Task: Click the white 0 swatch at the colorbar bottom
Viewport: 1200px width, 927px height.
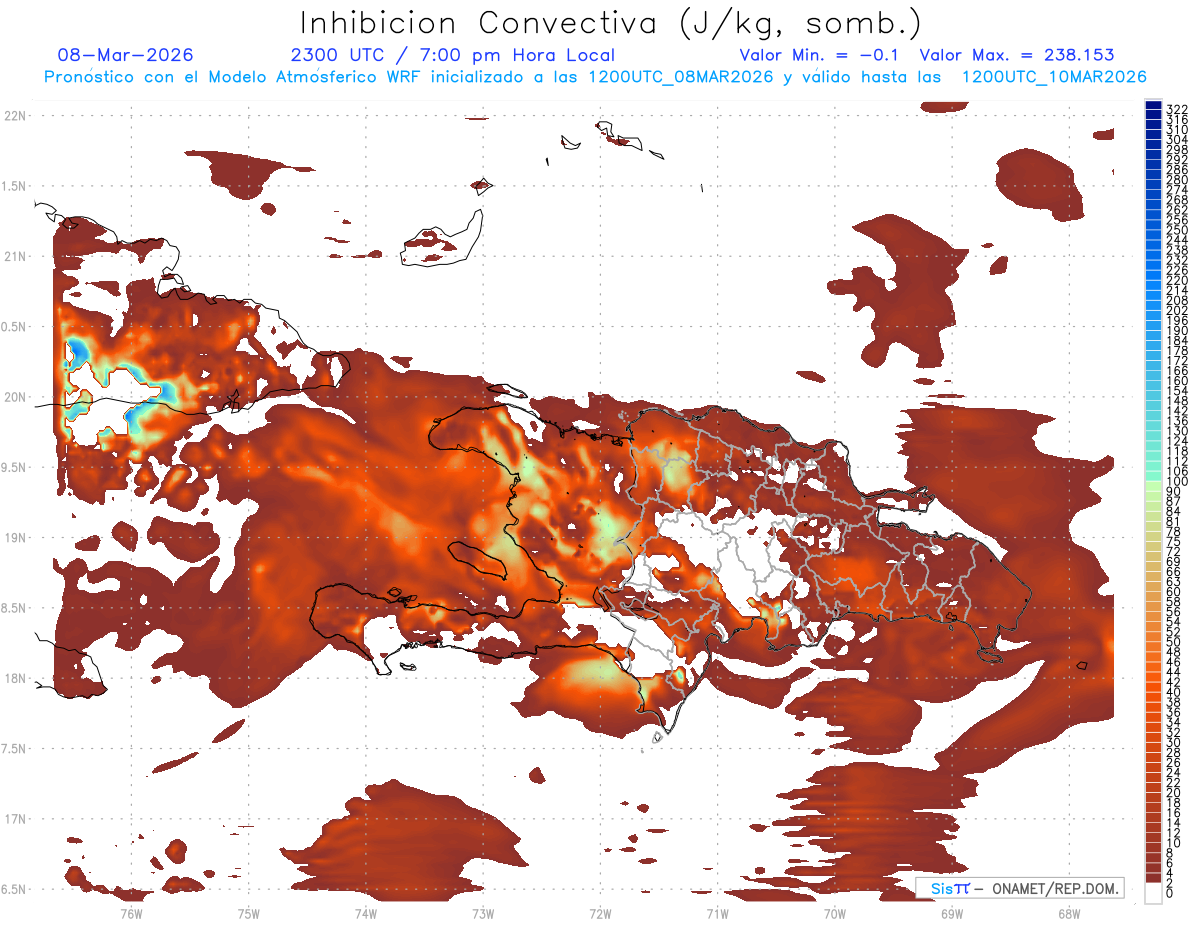Action: [1153, 893]
